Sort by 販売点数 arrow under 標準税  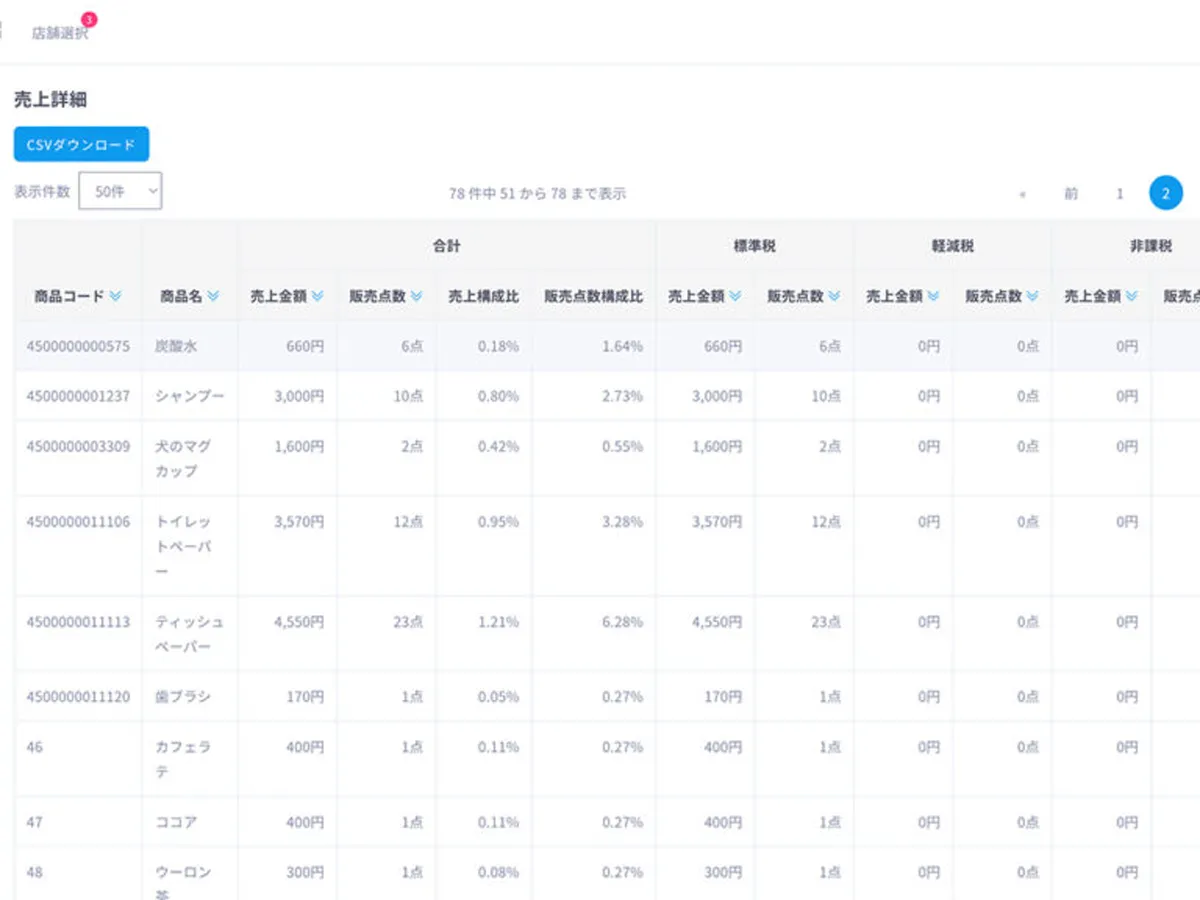(833, 297)
